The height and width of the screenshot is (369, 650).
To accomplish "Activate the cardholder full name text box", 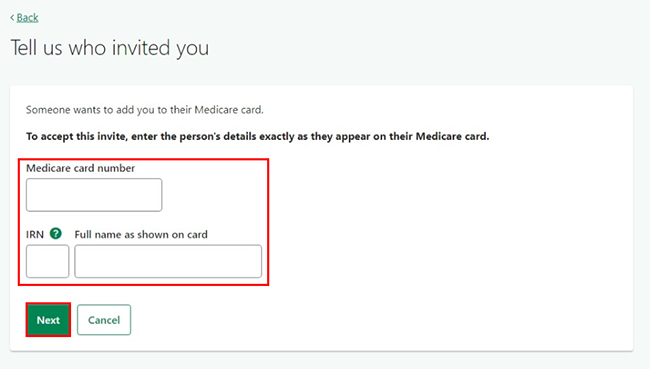I will pyautogui.click(x=168, y=261).
